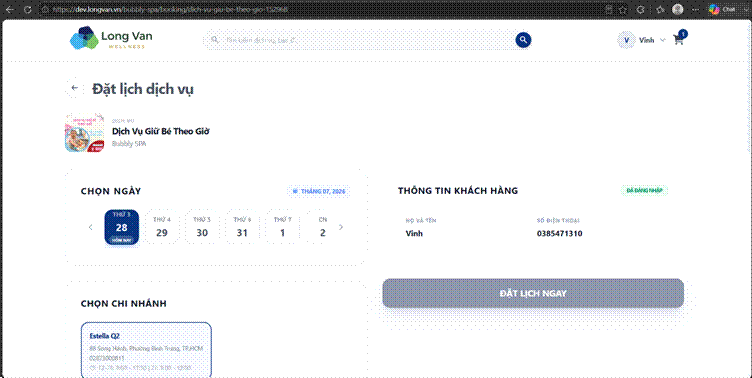Open the Dịch Vụ Giữ Bé thumbnail image
Viewport: 752px width, 378px height.
click(x=84, y=132)
